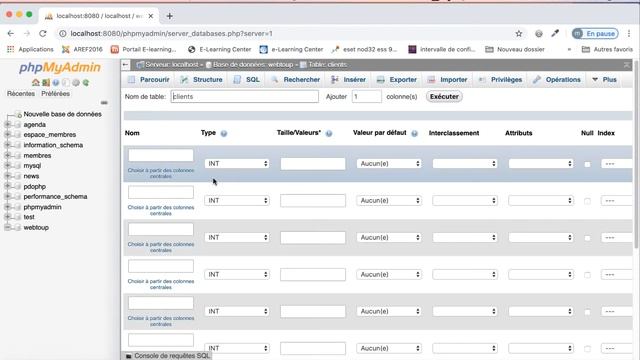Show the Récentes tables list
This screenshot has height=360, width=640.
click(21, 93)
